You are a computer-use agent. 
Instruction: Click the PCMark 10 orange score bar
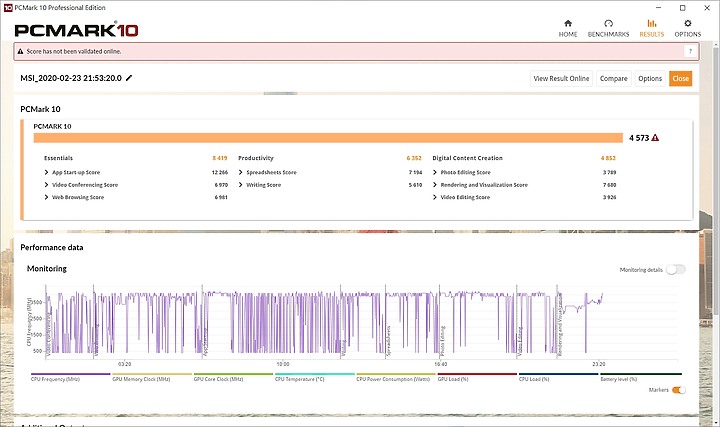coord(328,138)
